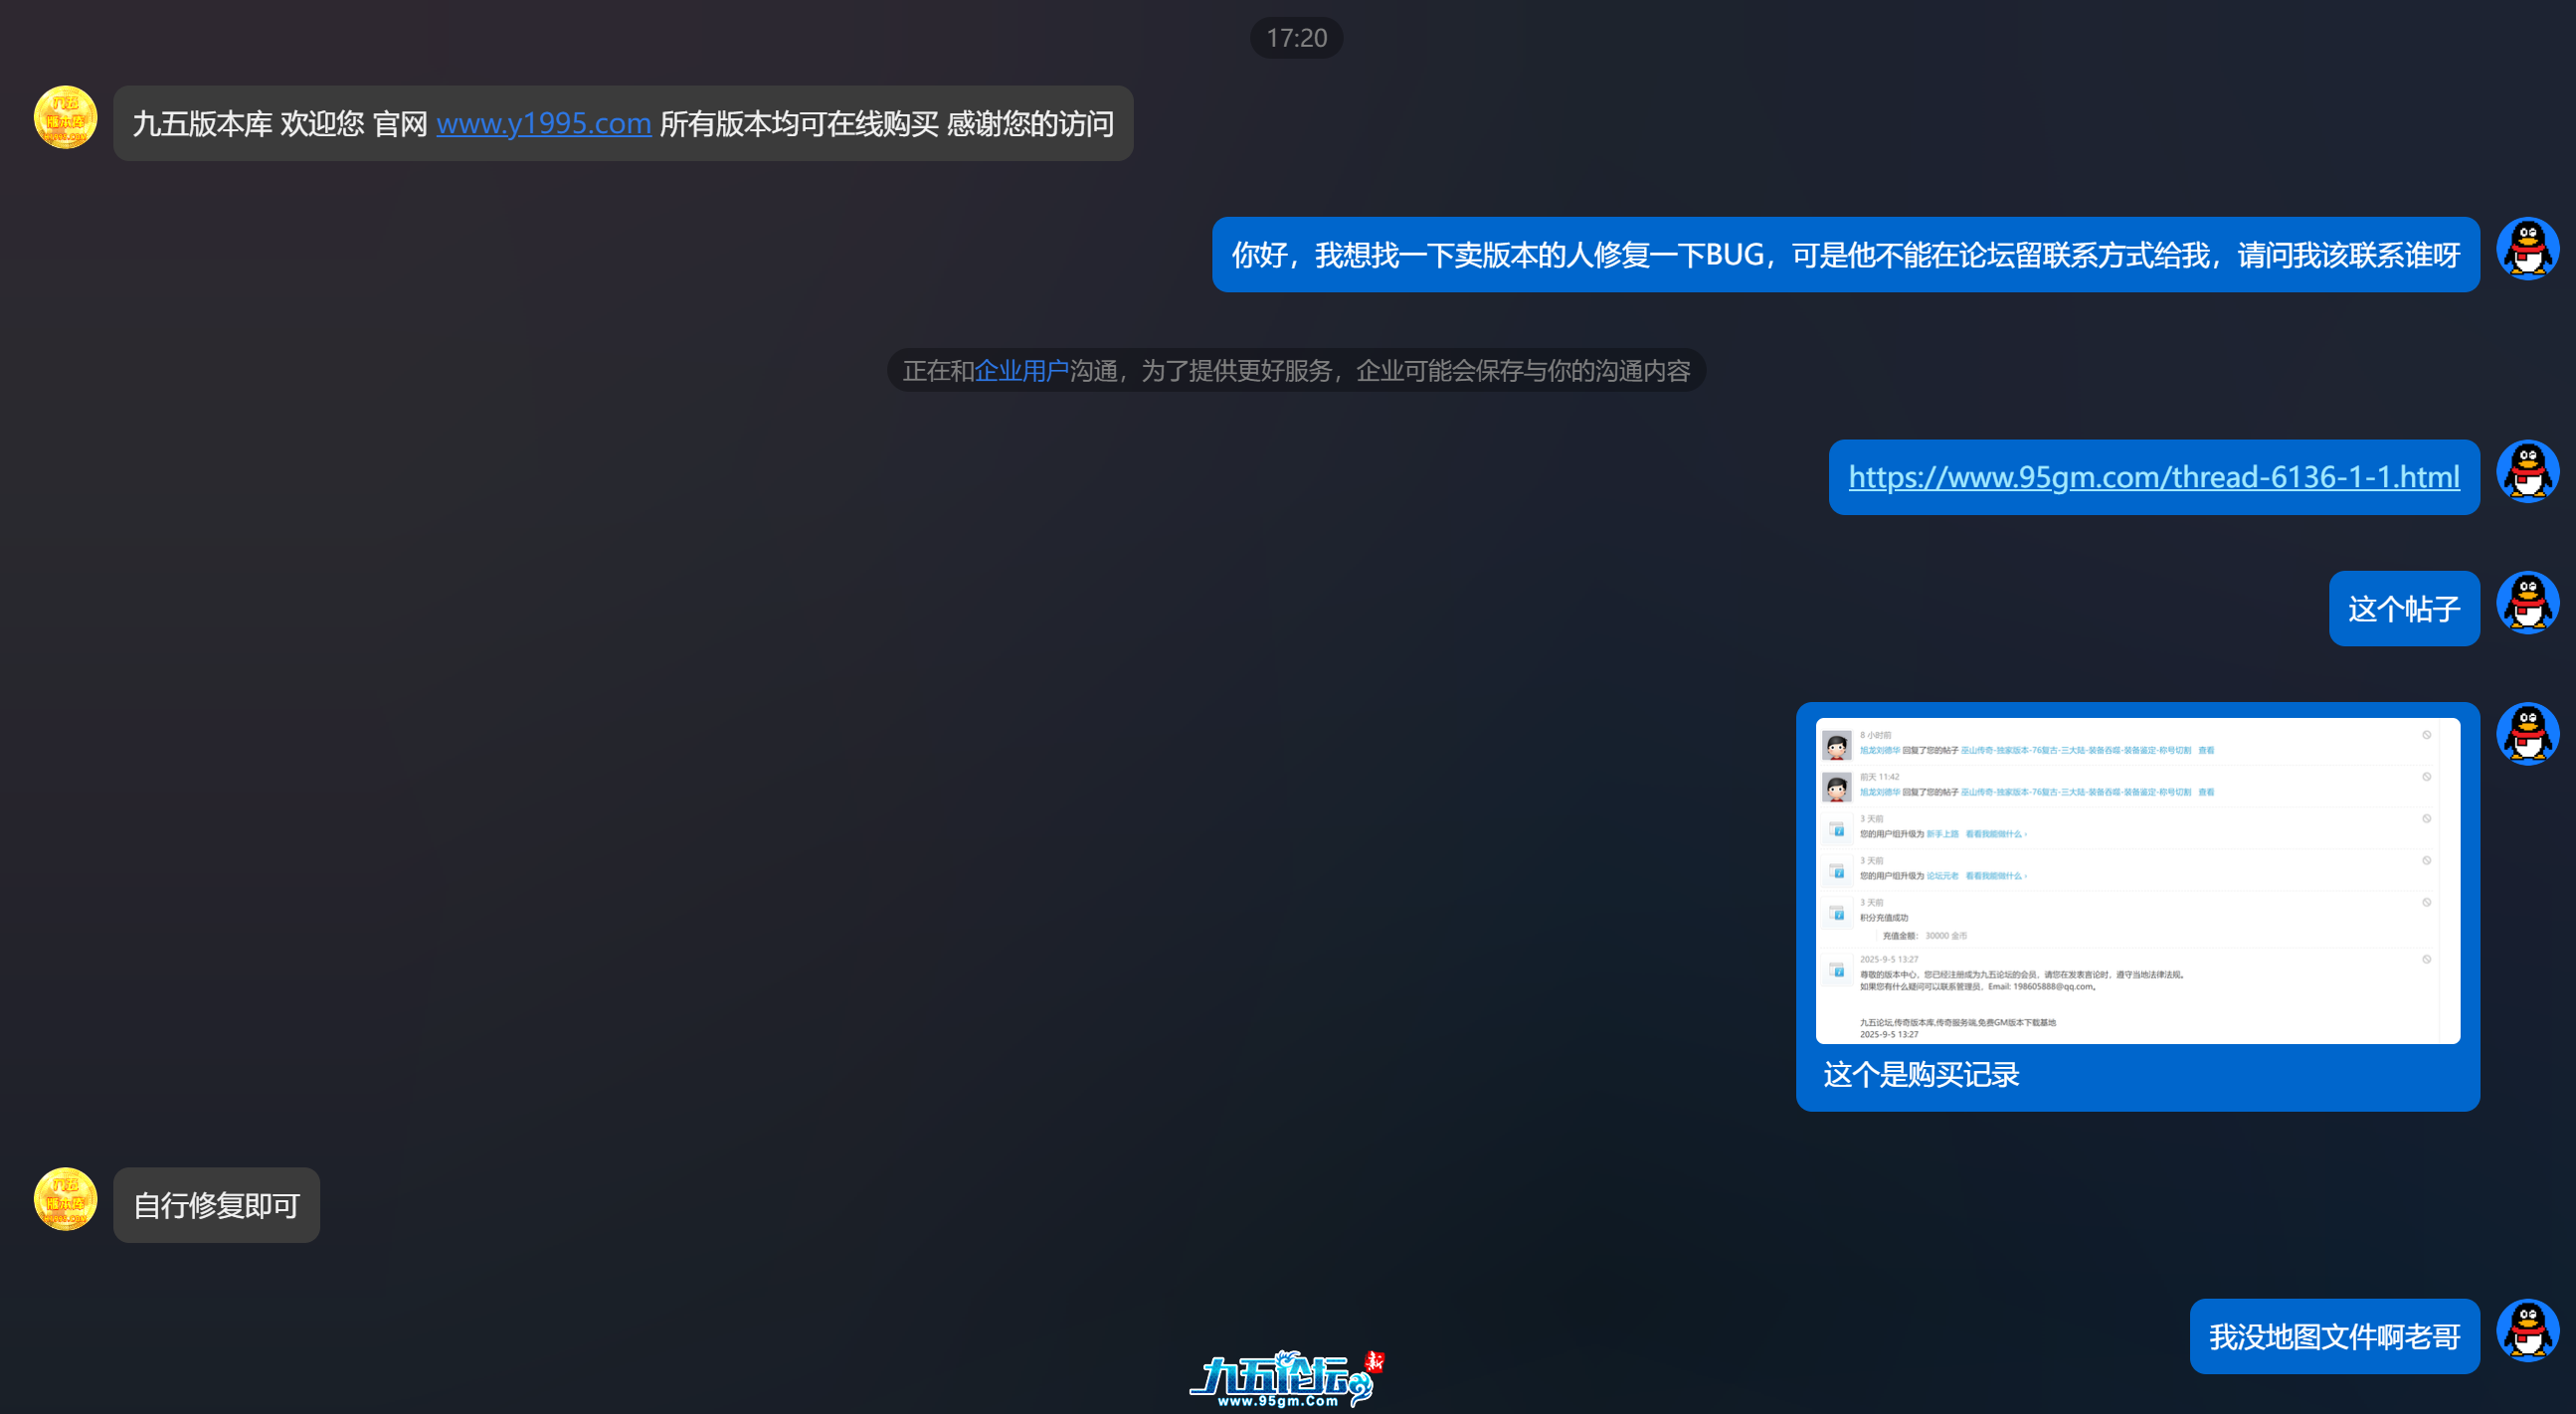Click the penguin avatar beside the screenshot message
This screenshot has height=1414, width=2576.
pos(2527,734)
